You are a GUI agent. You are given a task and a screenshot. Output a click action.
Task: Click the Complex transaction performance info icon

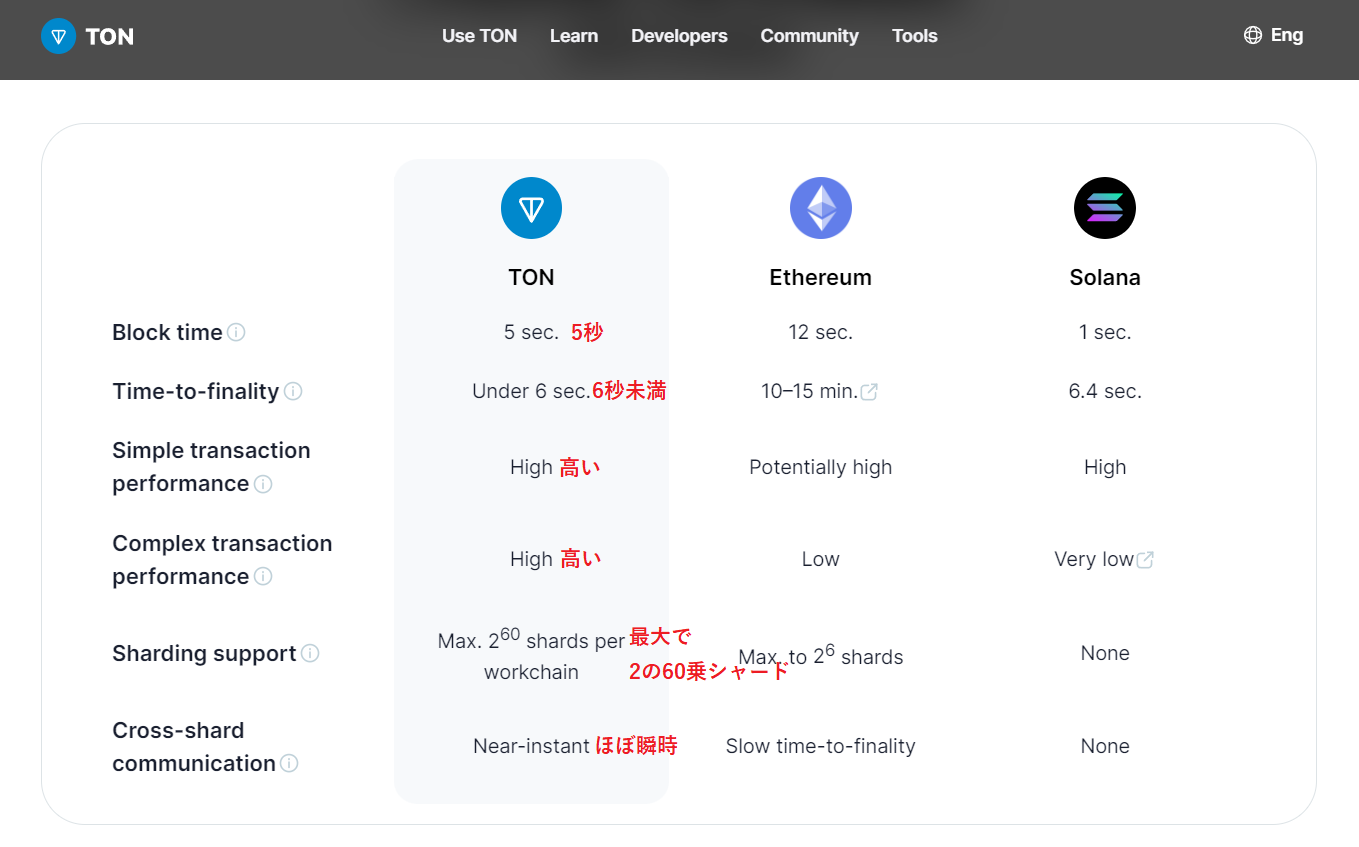[x=262, y=578]
